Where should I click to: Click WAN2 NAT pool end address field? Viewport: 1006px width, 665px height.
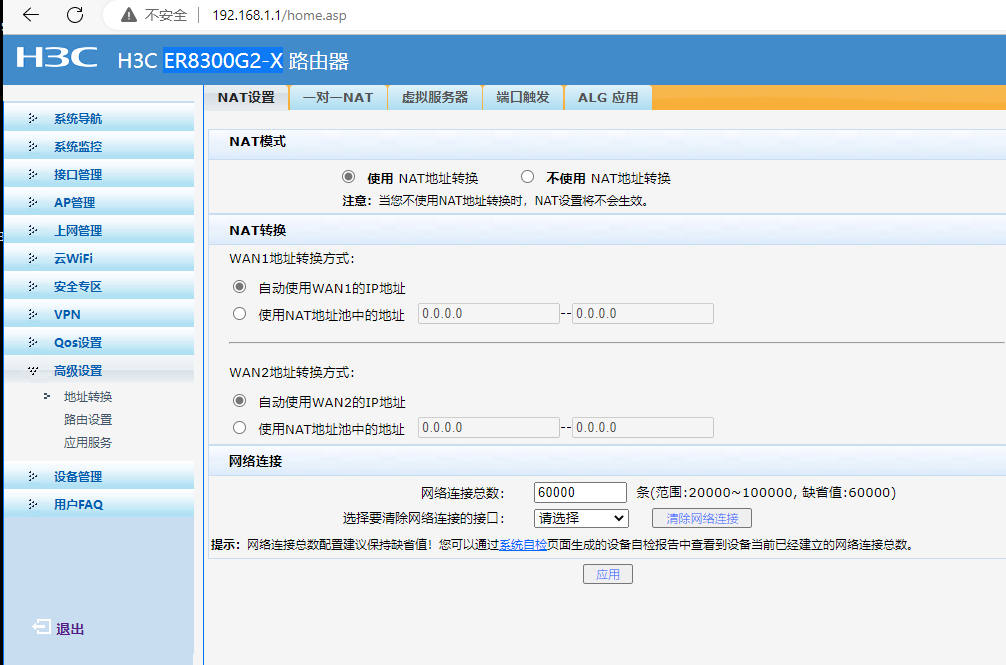click(642, 428)
